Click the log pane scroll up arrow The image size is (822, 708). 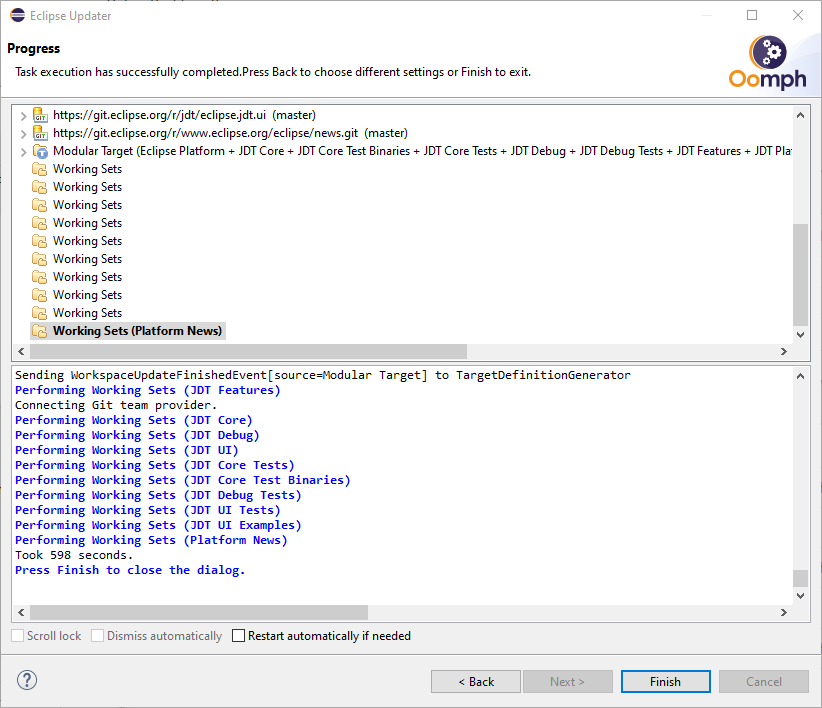pos(801,376)
